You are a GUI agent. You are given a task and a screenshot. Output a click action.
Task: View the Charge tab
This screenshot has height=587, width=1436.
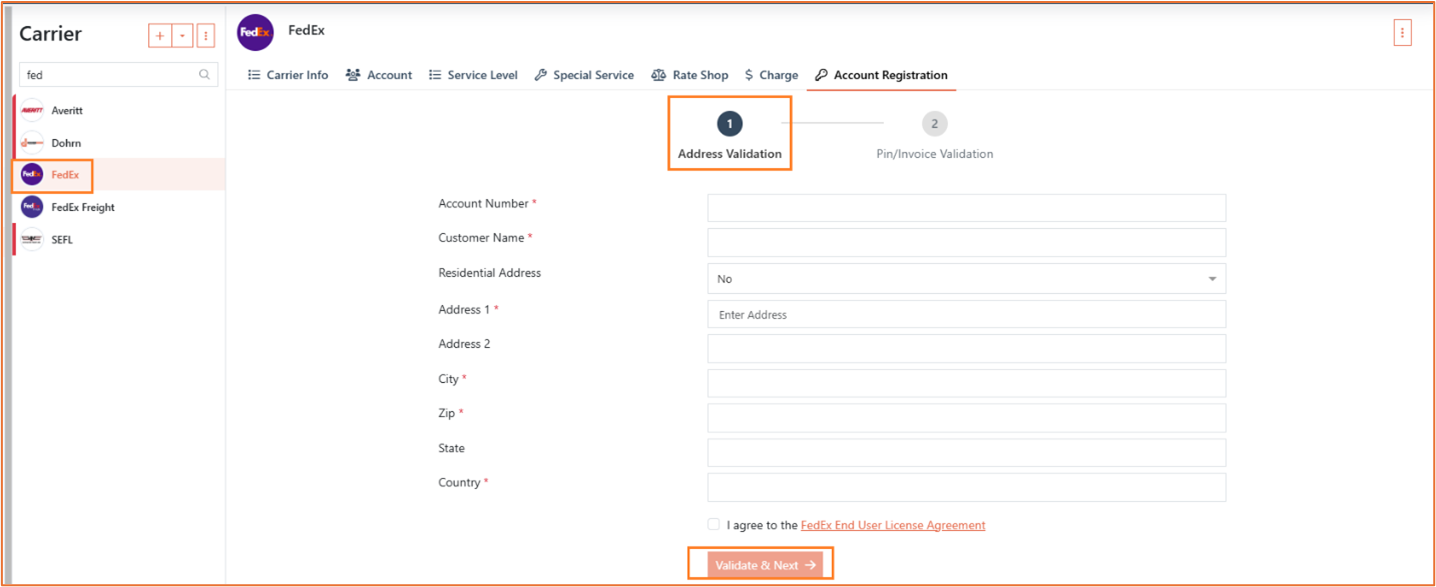pos(771,75)
